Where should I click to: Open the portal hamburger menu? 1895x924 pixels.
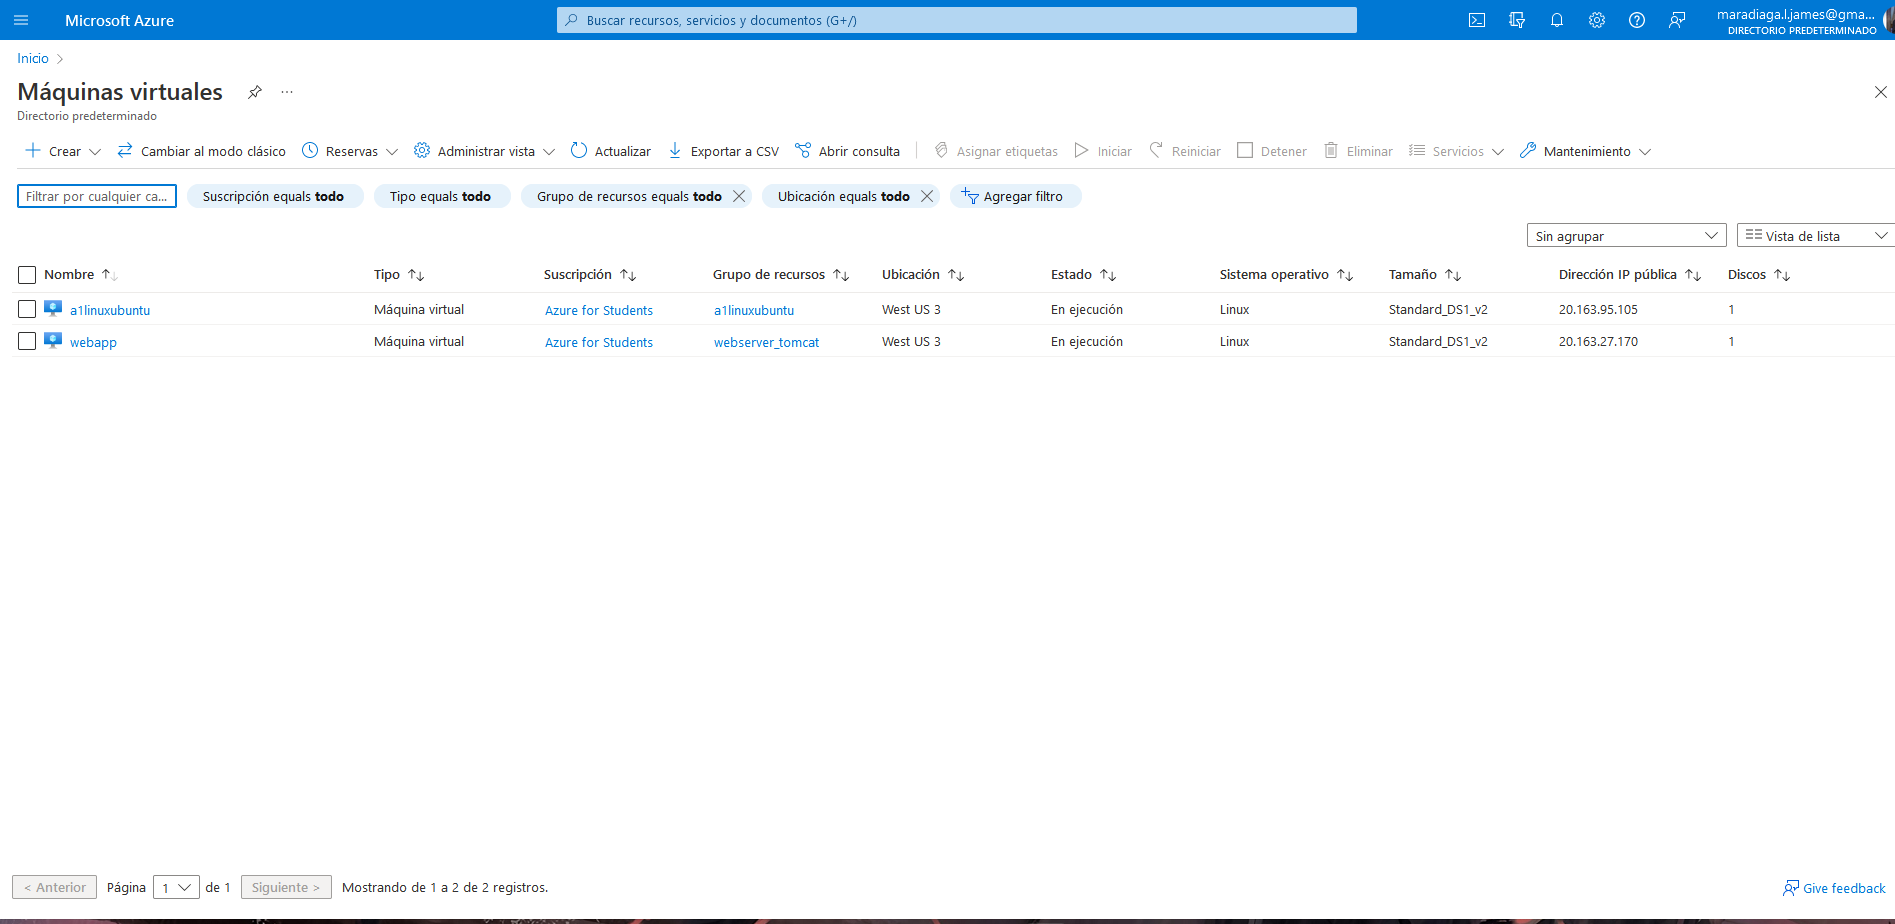(x=21, y=20)
